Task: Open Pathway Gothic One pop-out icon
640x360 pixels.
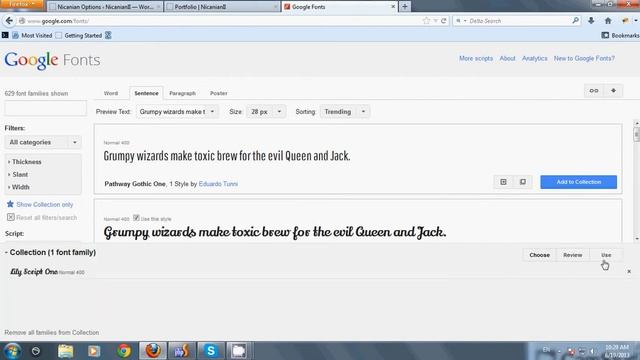Action: [522, 182]
